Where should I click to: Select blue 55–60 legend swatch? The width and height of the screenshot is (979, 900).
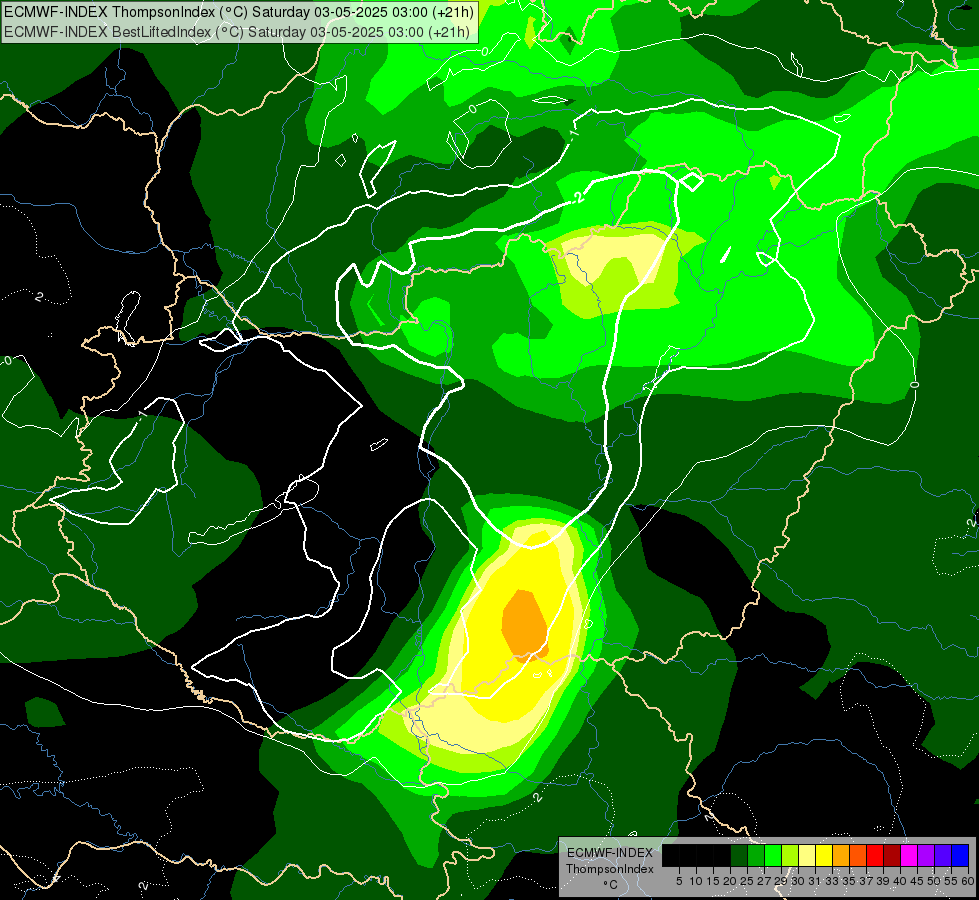[960, 855]
